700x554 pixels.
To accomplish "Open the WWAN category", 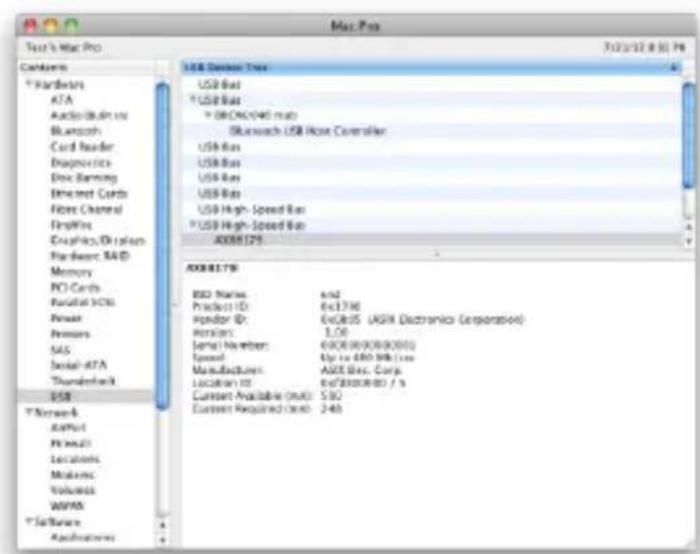I will [x=67, y=506].
